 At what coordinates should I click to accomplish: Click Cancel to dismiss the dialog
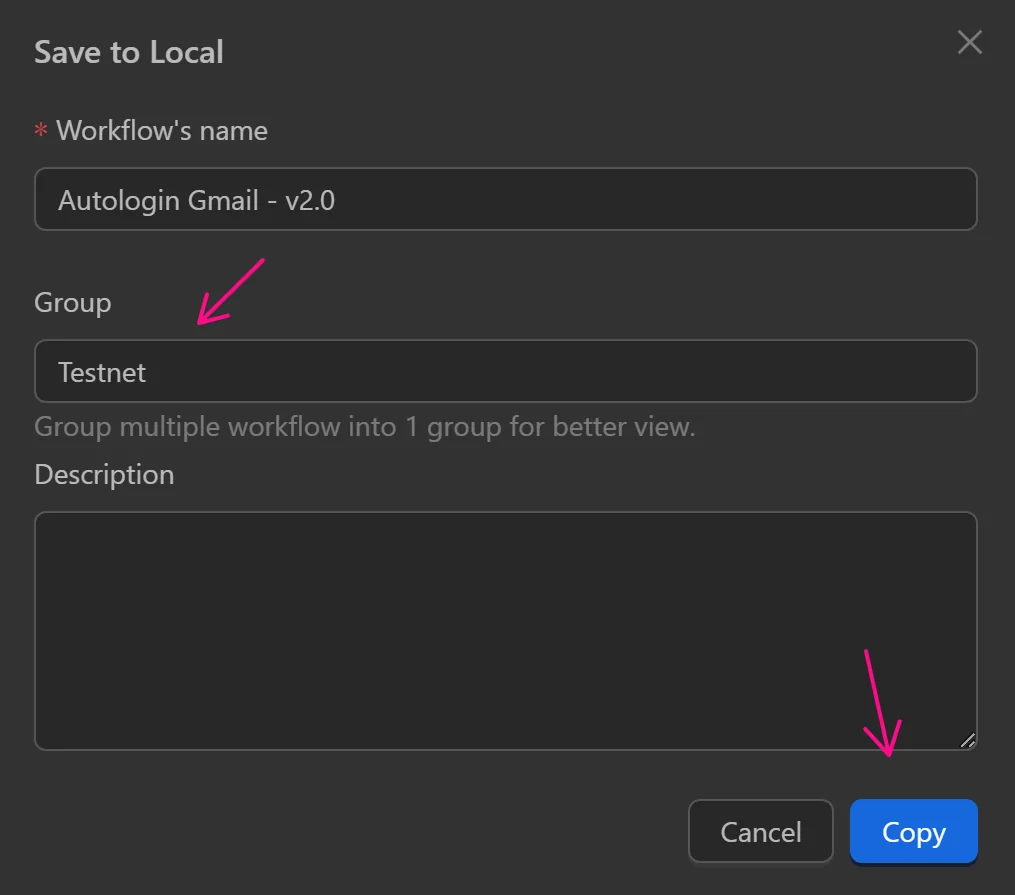coord(760,831)
